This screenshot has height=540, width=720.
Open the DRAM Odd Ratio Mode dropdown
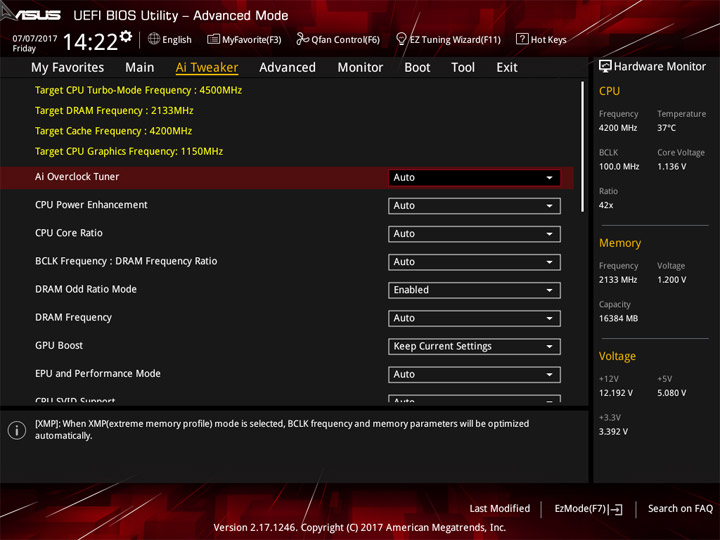(474, 290)
